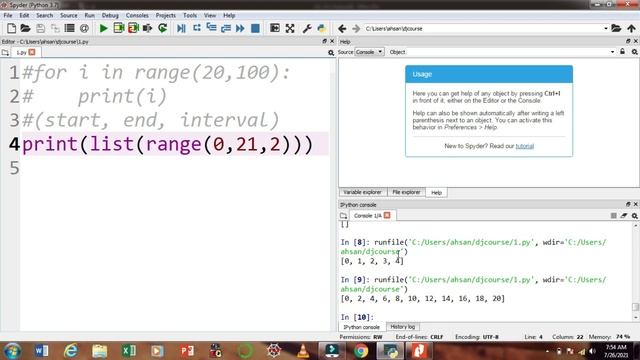Step into function debug icon
The height and width of the screenshot is (360, 640).
211,28
